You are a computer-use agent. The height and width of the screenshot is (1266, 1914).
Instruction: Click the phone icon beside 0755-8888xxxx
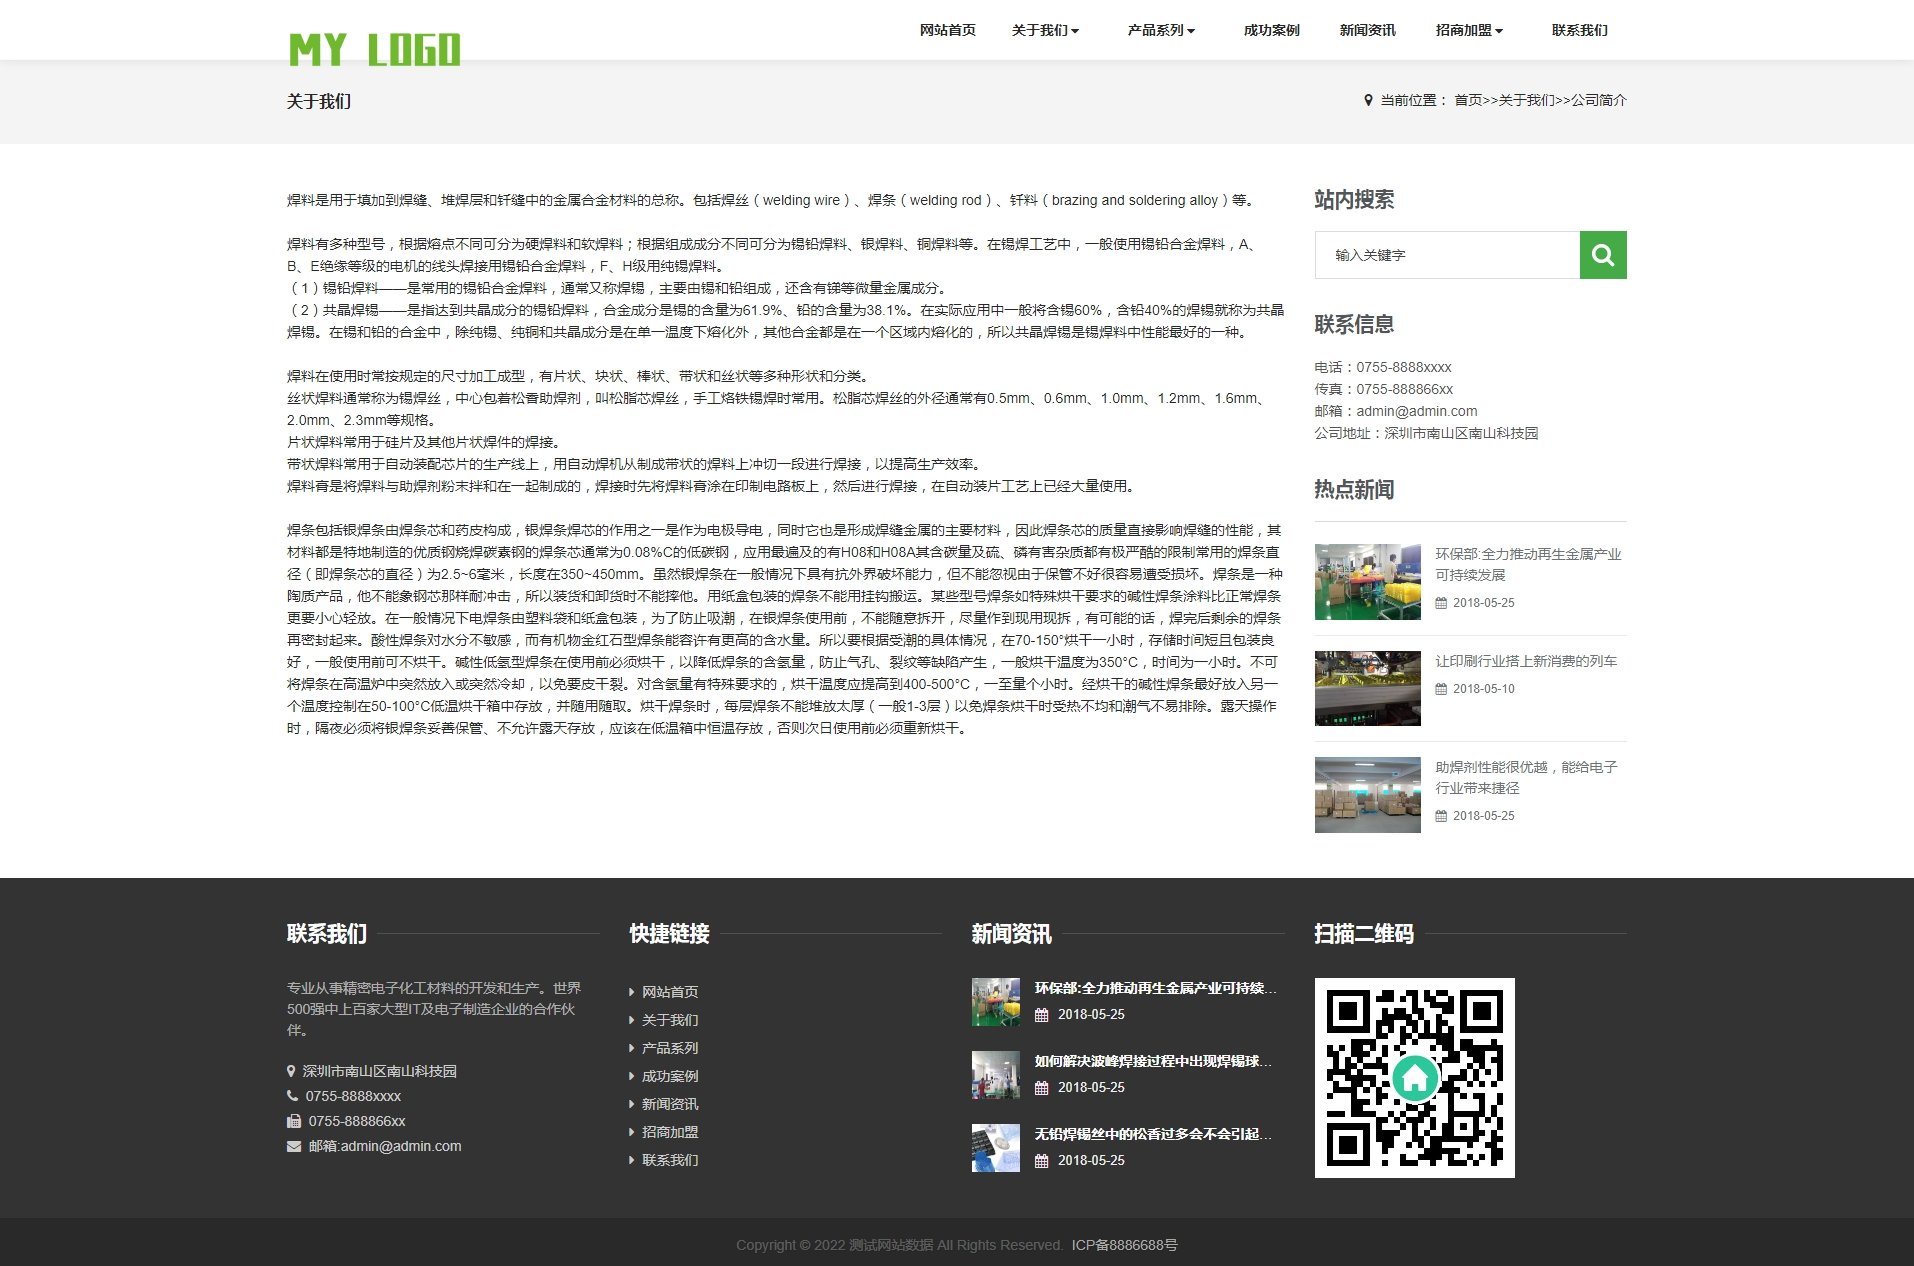[x=291, y=1096]
